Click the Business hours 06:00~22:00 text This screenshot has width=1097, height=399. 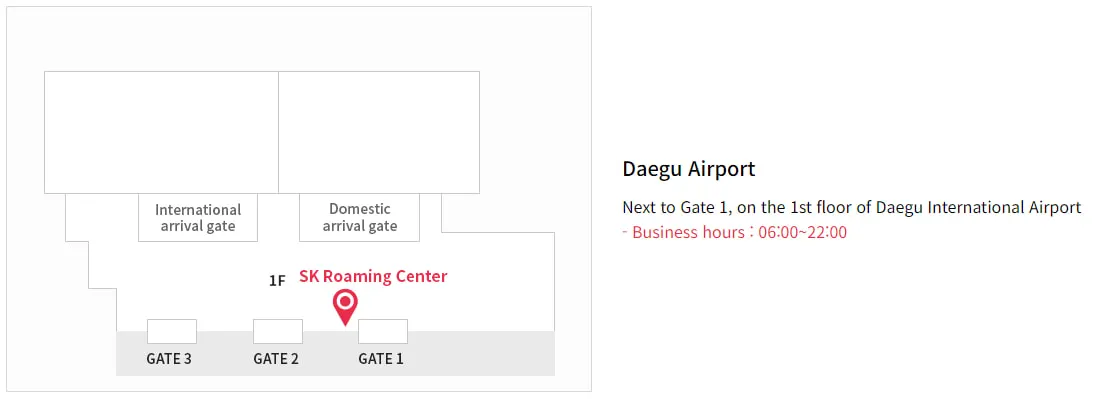click(735, 232)
